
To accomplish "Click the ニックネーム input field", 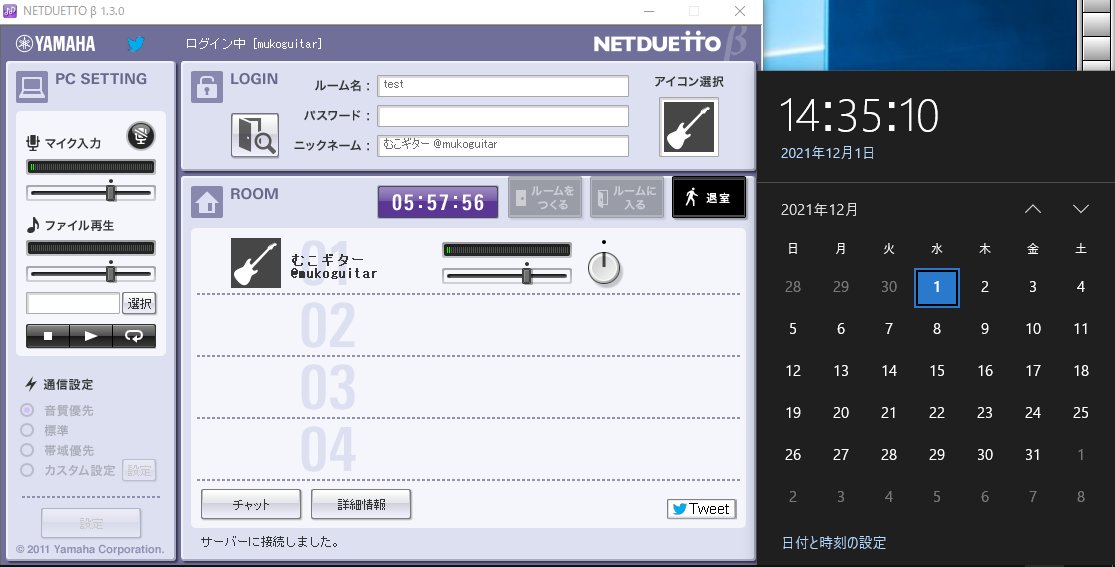I will pyautogui.click(x=503, y=145).
